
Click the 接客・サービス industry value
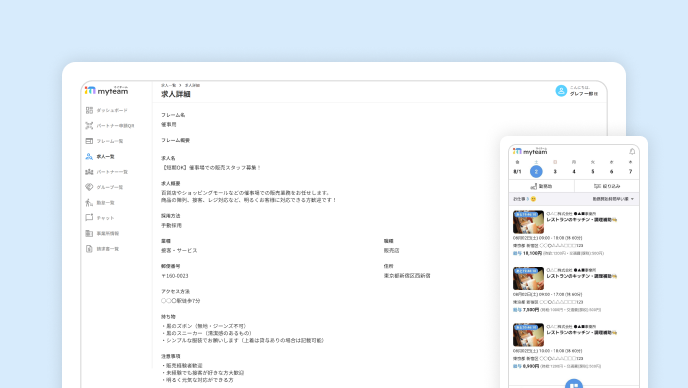(x=179, y=250)
